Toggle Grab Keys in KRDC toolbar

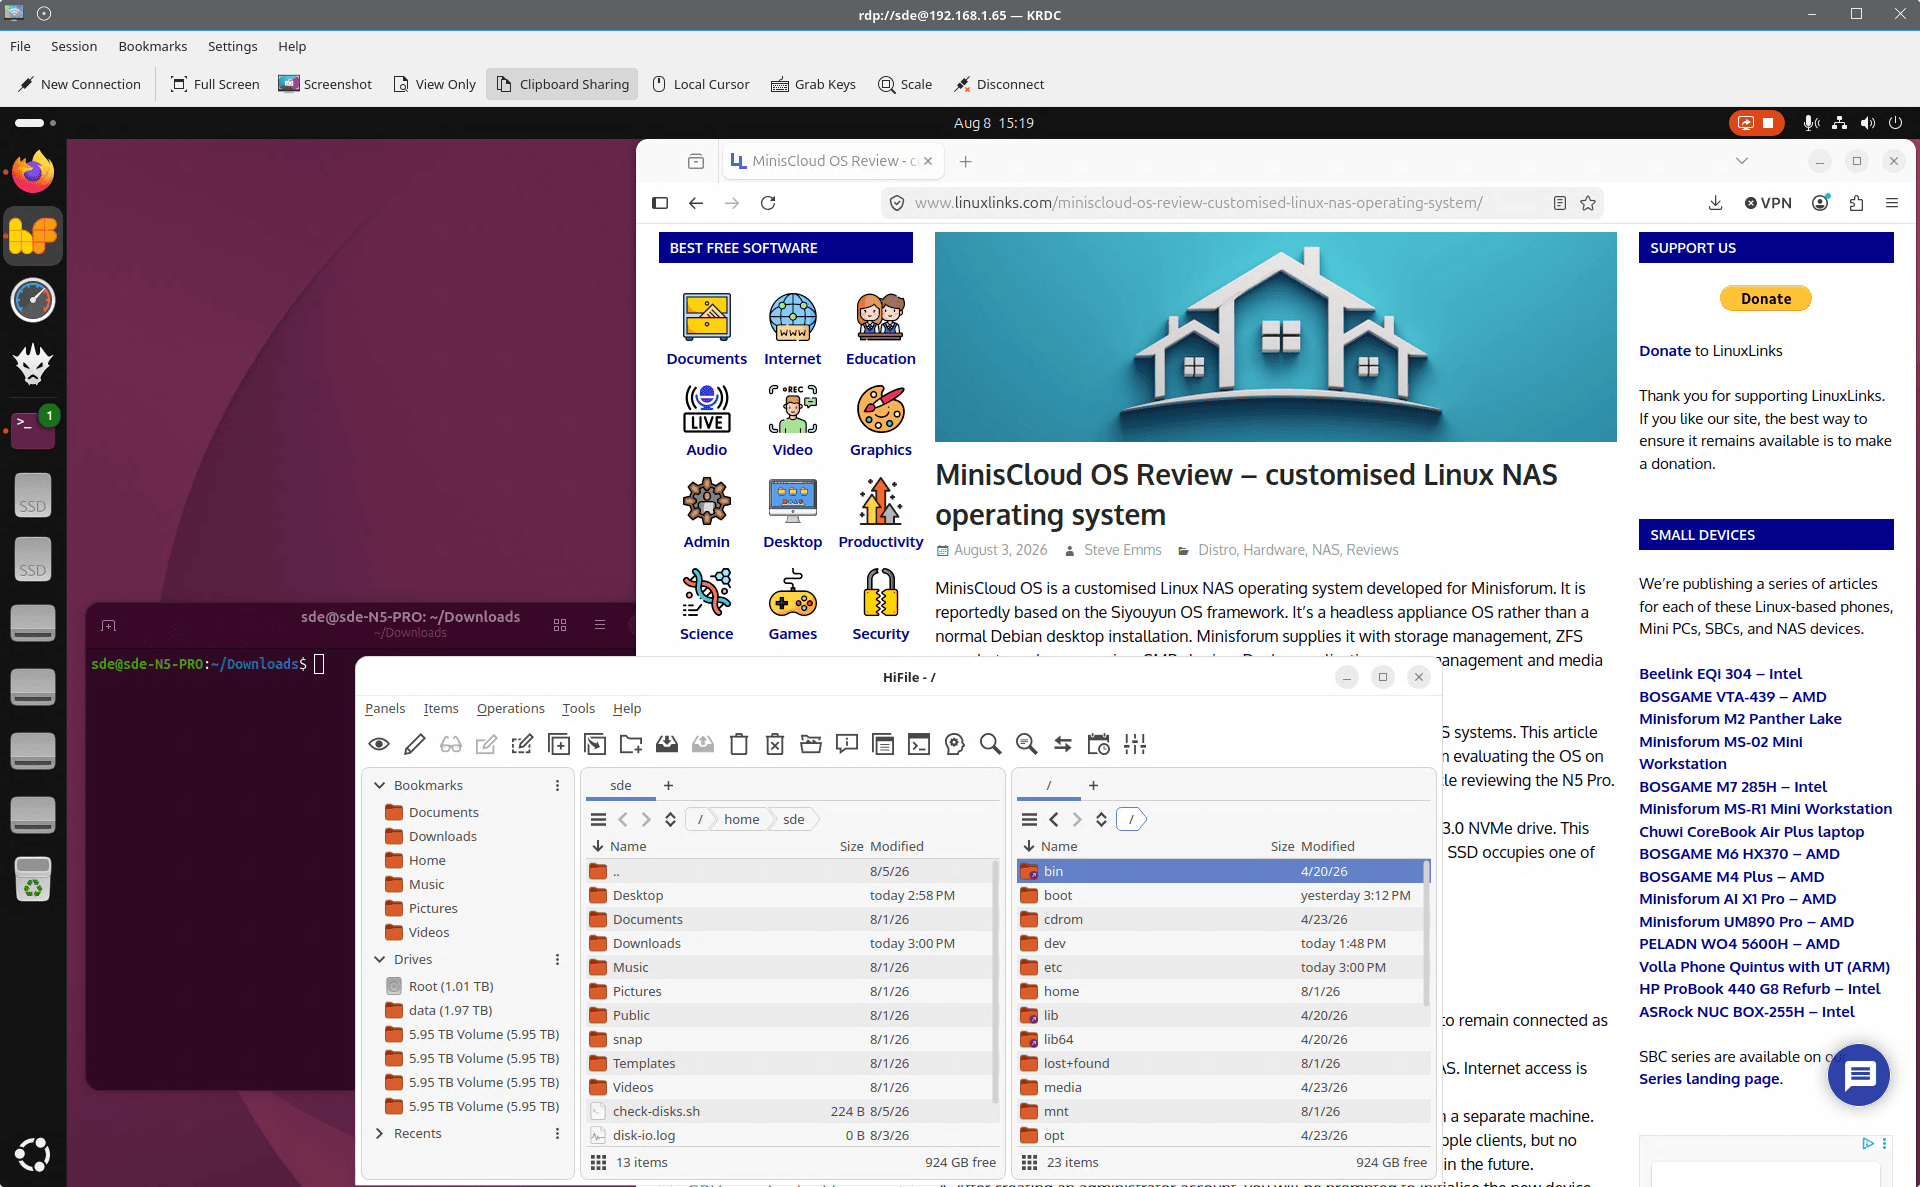[813, 84]
